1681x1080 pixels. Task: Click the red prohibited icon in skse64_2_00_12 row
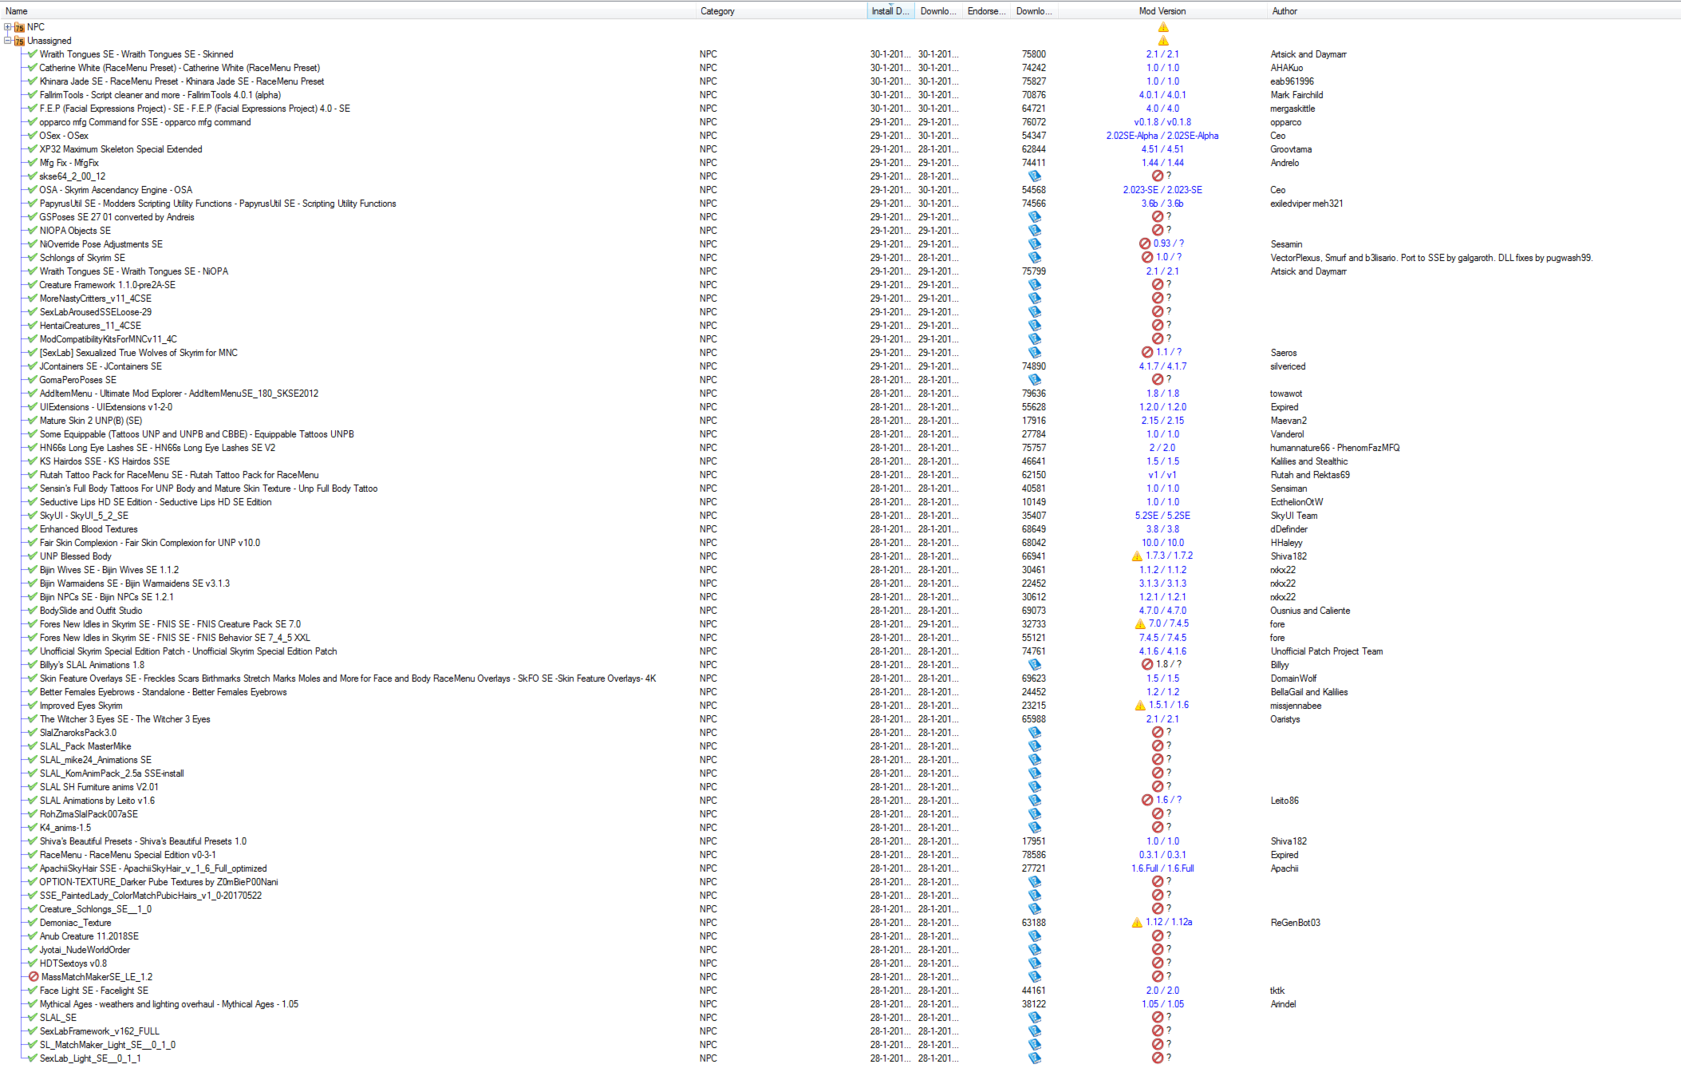click(1157, 176)
